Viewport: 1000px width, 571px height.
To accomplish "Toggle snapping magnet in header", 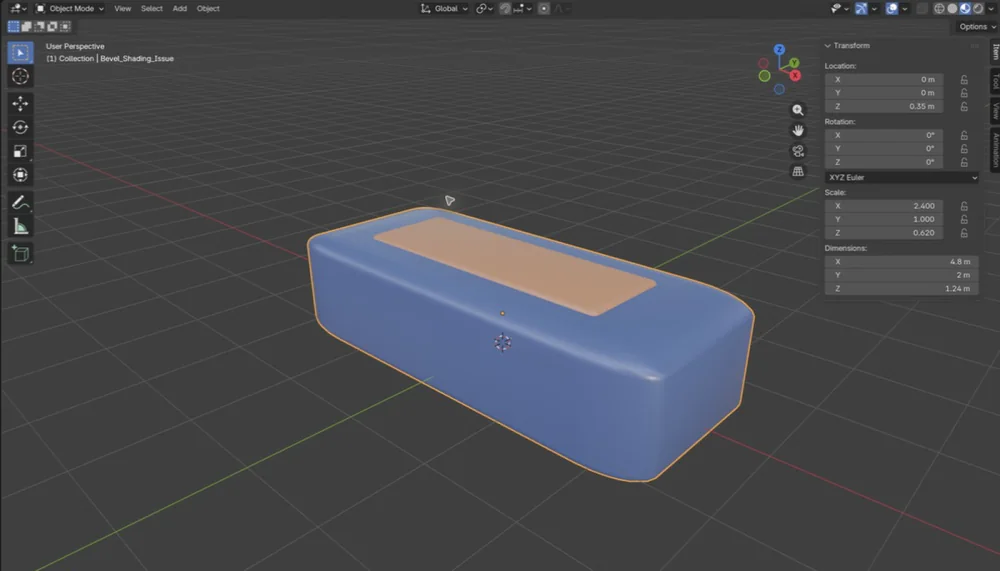I will coord(505,8).
